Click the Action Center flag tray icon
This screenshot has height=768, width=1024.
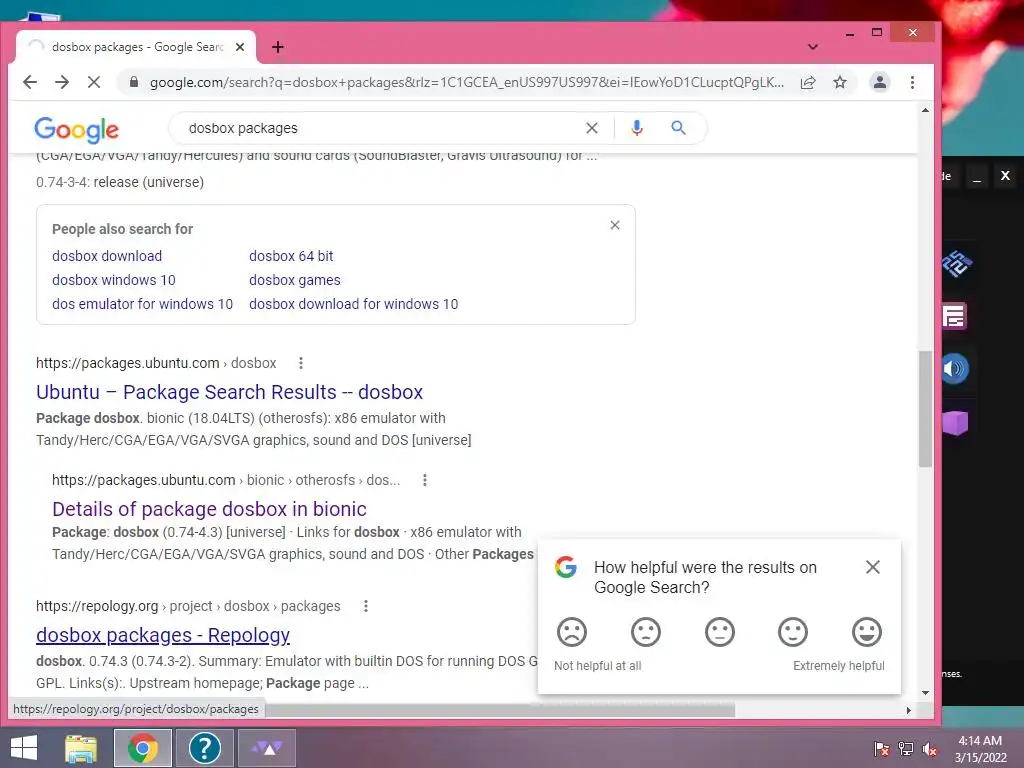coord(881,749)
